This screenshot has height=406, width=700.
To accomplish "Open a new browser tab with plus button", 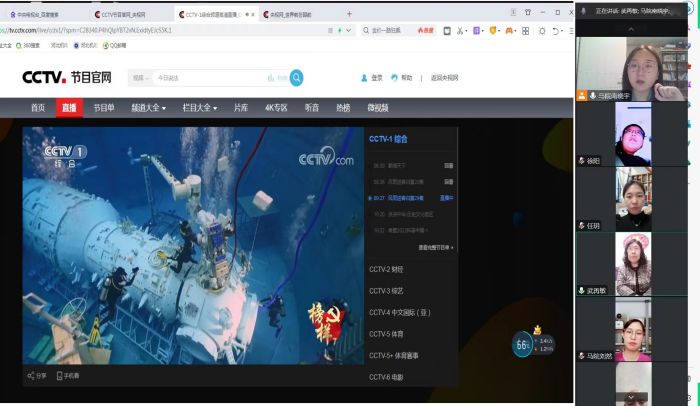I will click(x=350, y=14).
